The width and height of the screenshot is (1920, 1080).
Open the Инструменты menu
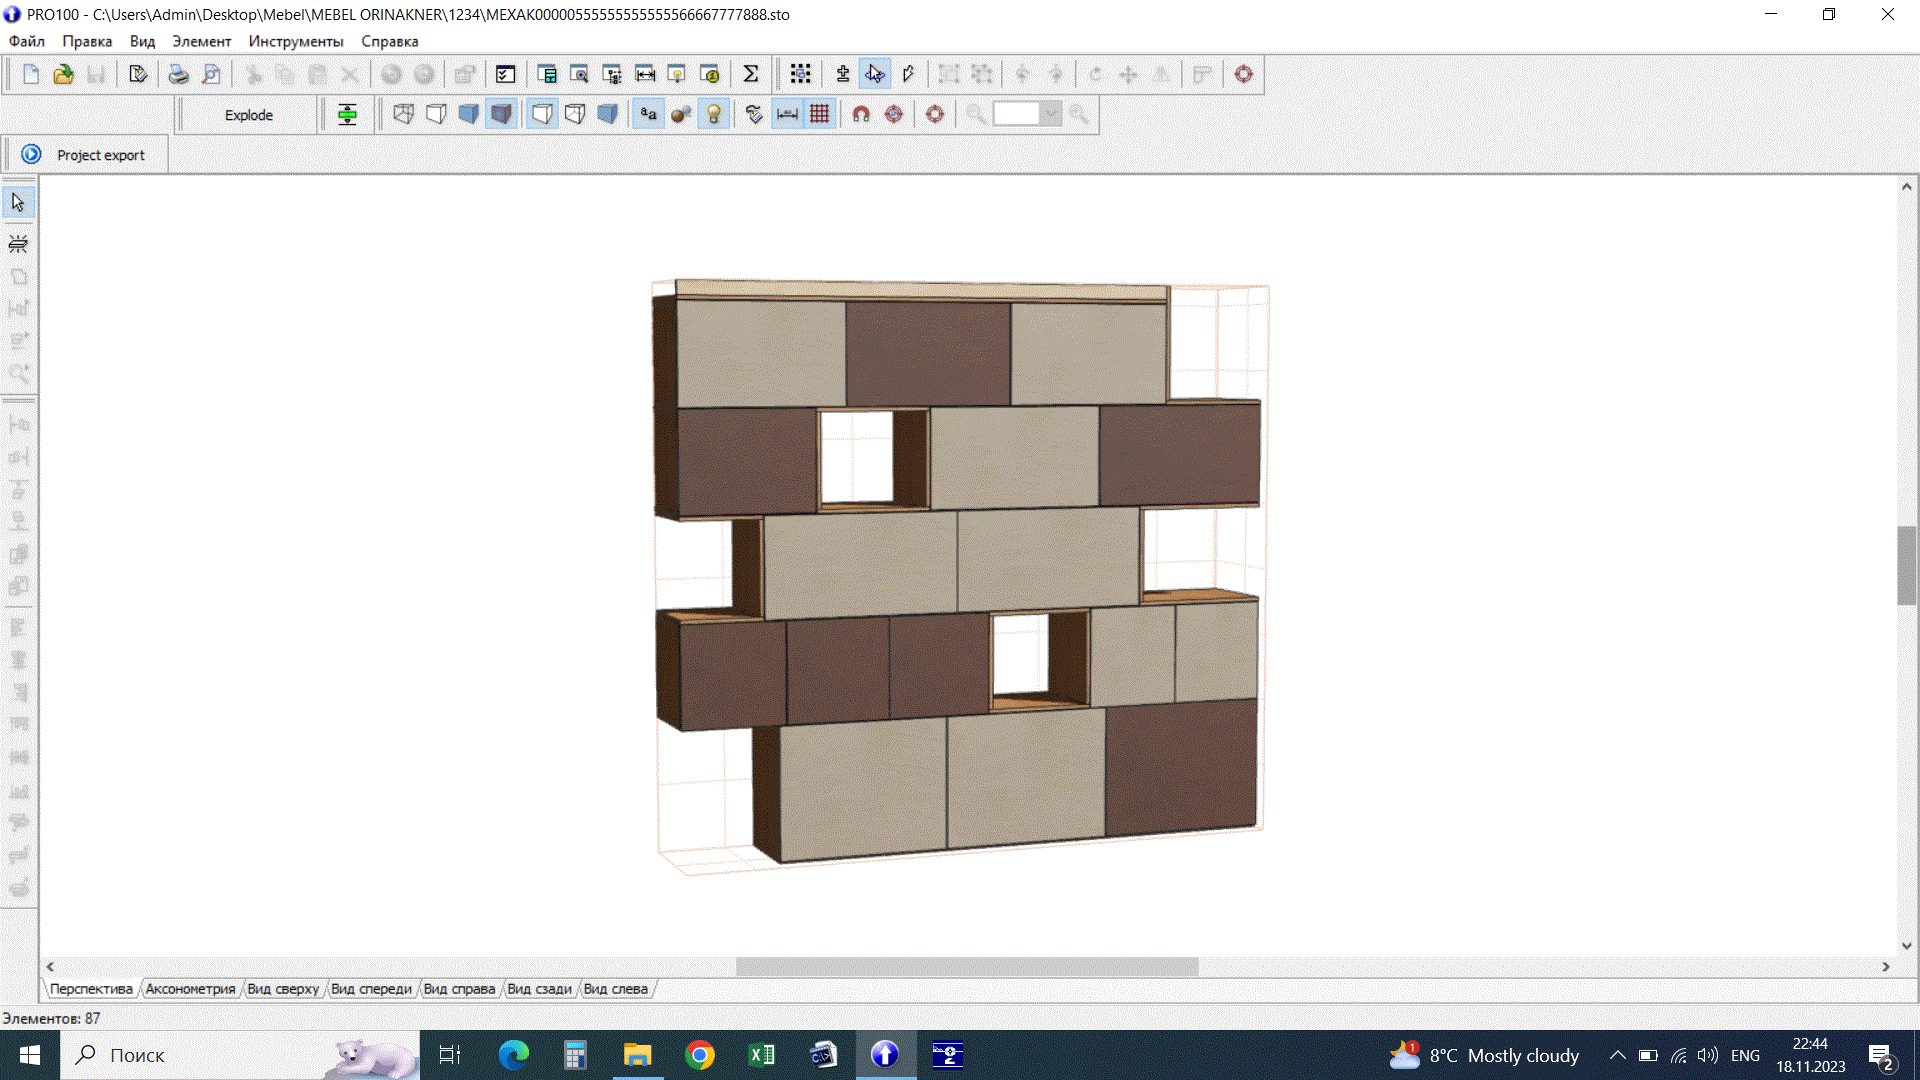pyautogui.click(x=295, y=41)
